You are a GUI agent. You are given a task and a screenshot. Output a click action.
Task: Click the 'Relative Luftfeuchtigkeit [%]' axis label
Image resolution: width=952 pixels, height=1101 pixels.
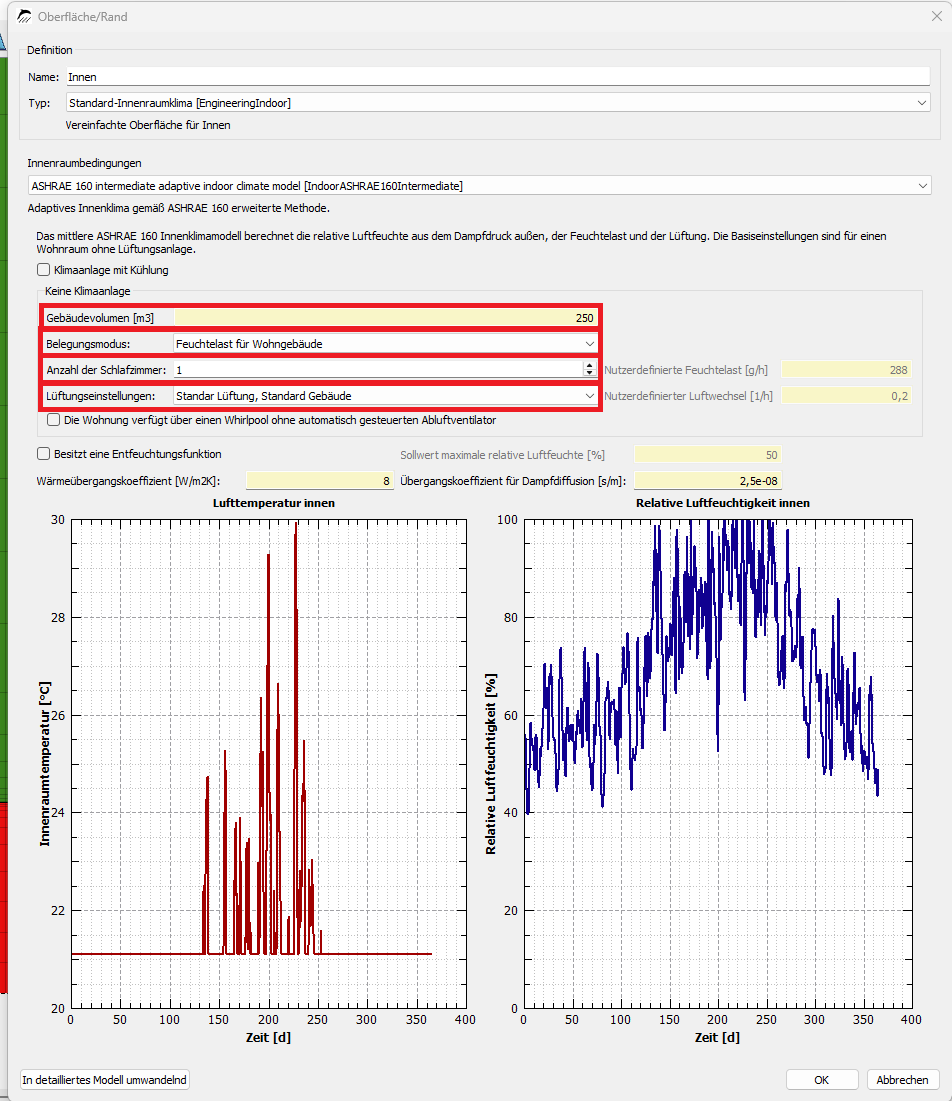pos(491,764)
